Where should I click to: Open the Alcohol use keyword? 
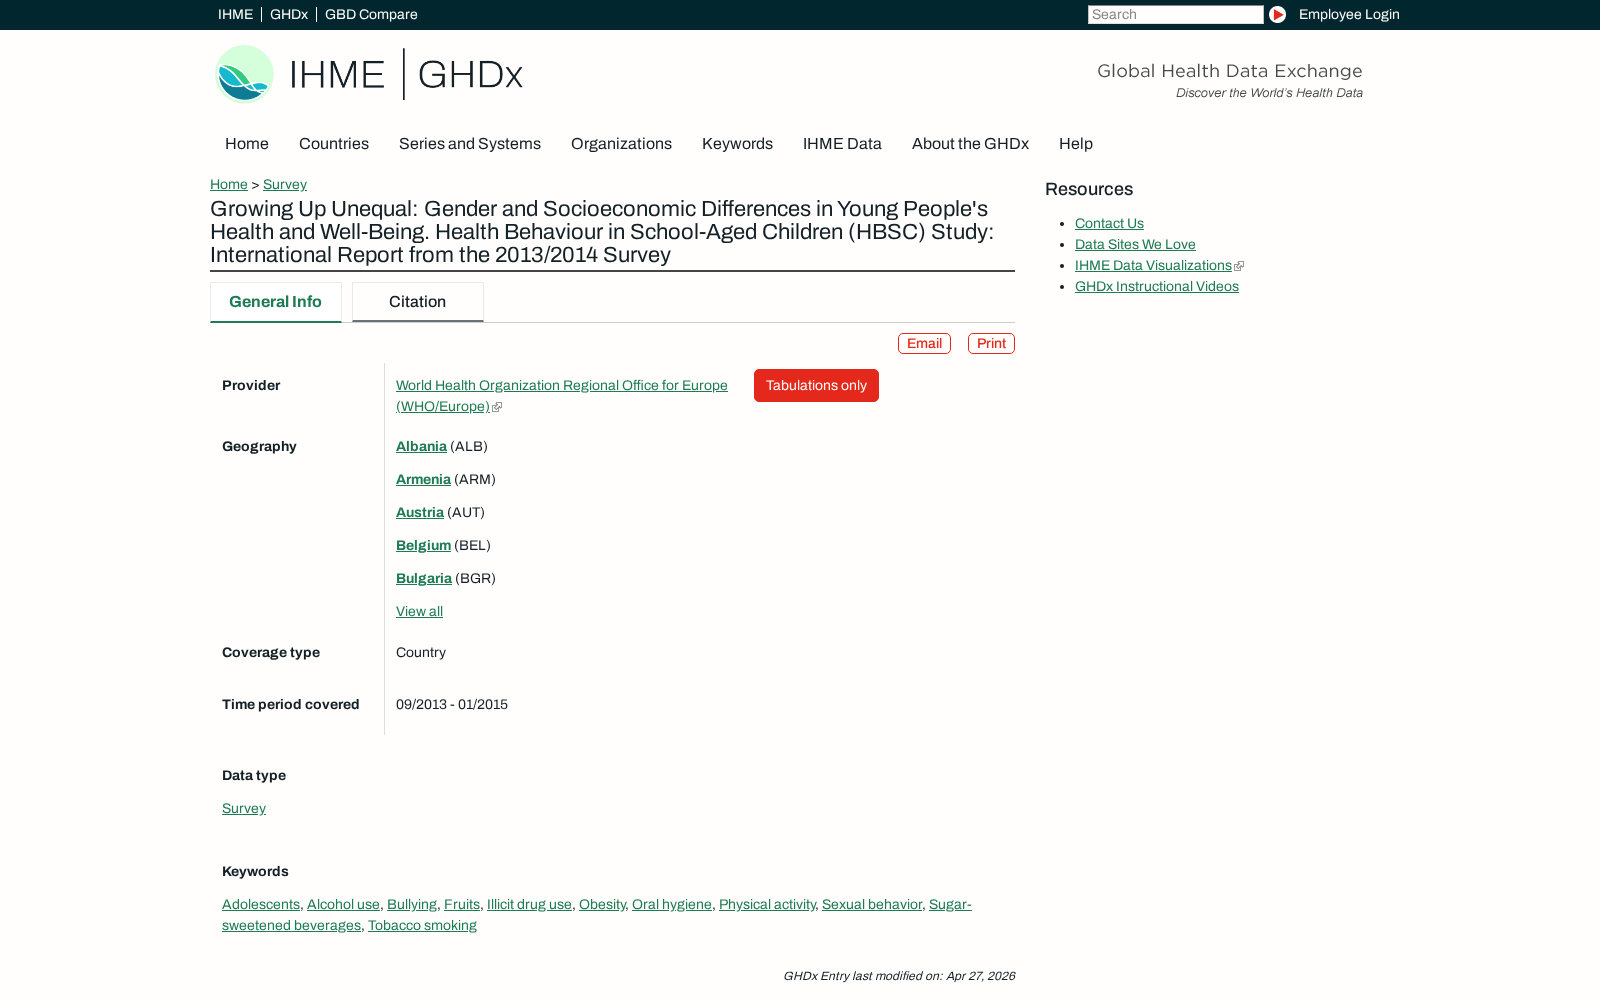(343, 905)
